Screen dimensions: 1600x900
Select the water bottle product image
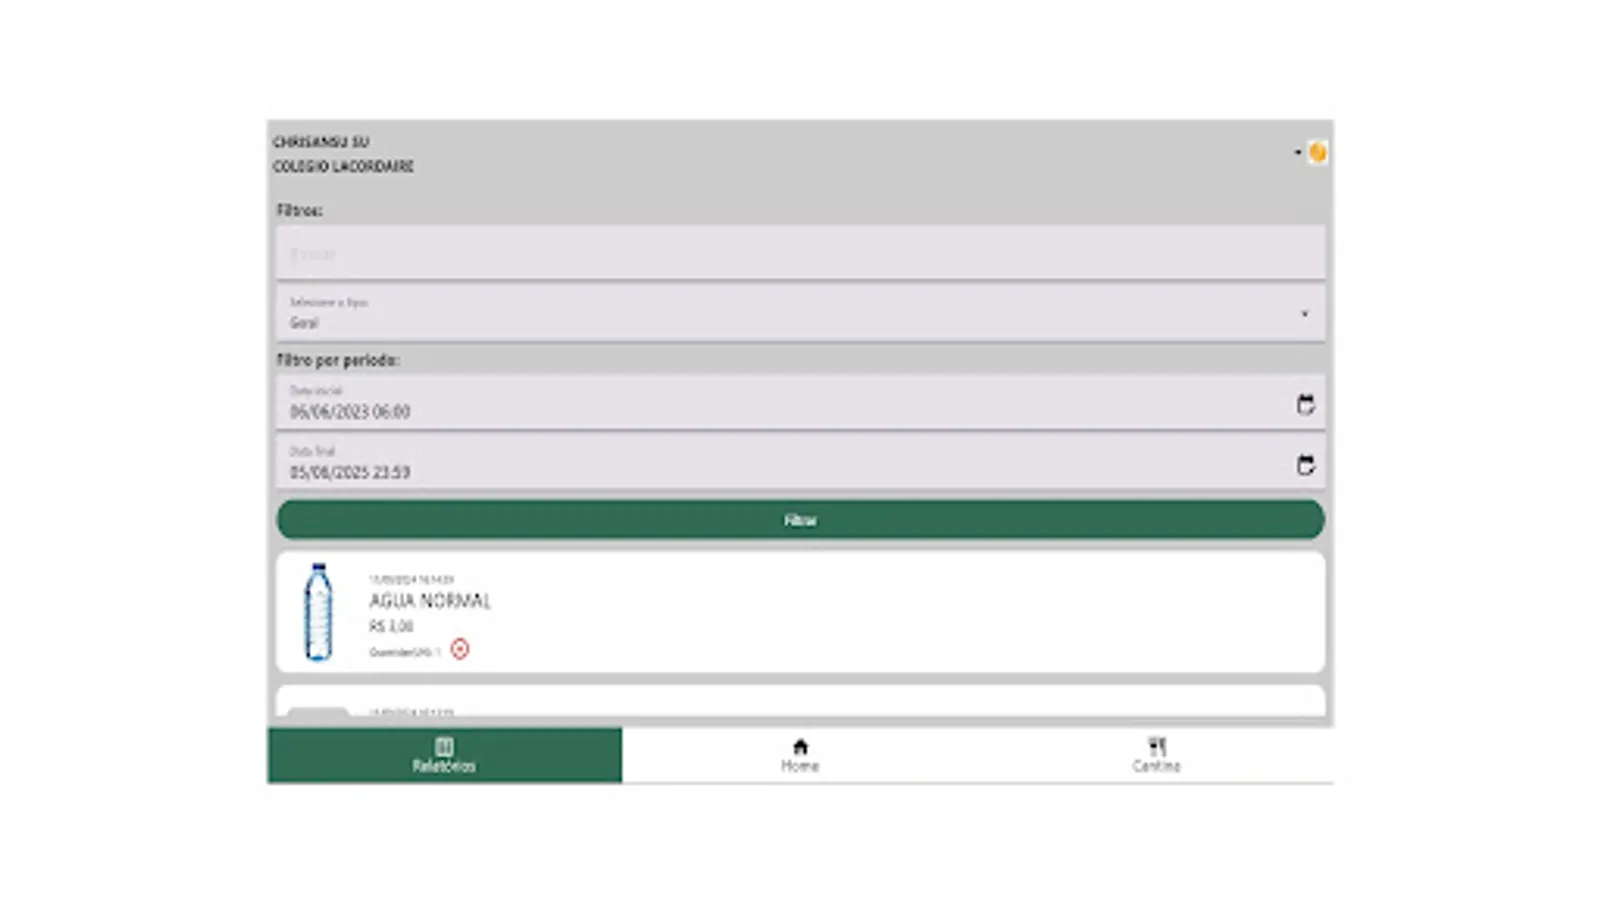318,612
